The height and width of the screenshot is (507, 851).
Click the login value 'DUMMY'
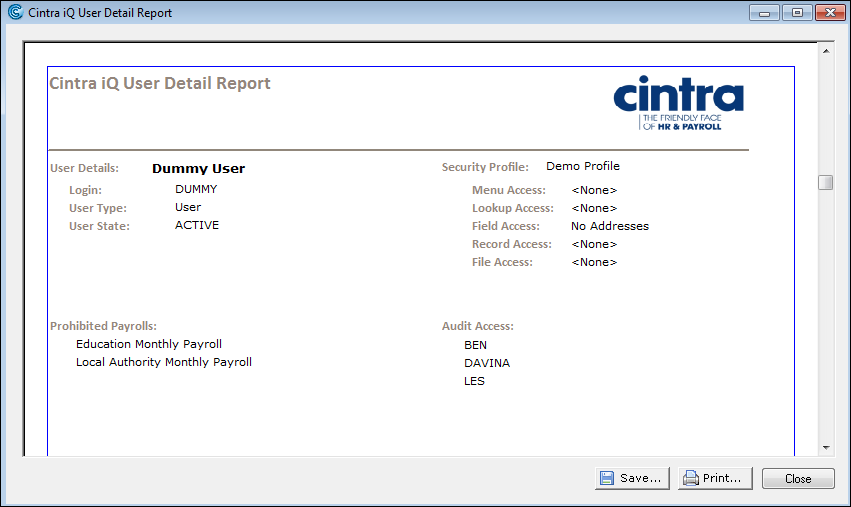(196, 189)
